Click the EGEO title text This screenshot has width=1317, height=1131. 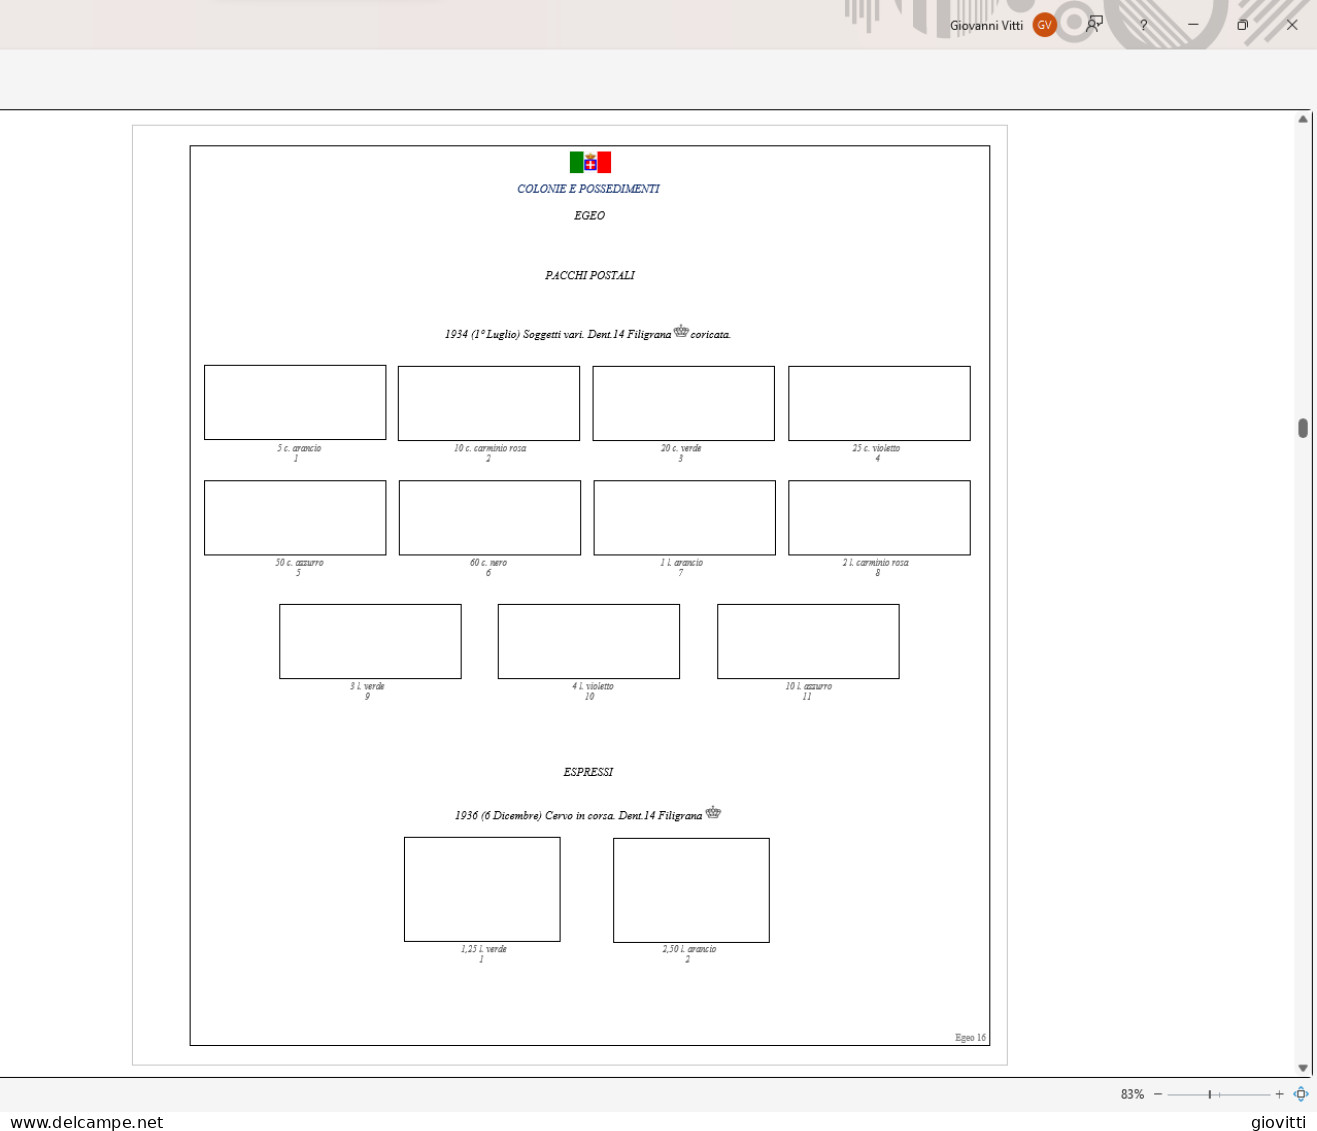(589, 215)
